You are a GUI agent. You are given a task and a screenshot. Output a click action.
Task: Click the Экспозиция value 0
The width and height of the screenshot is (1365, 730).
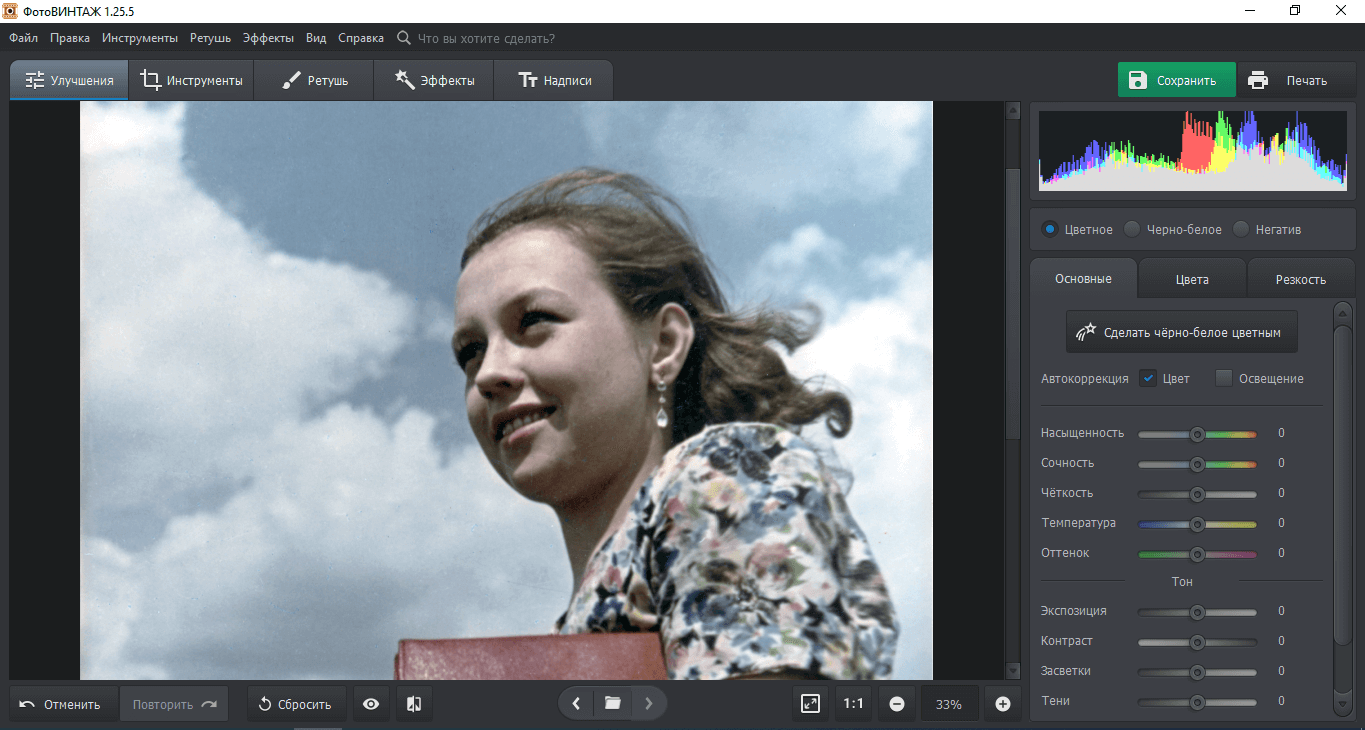point(1281,611)
